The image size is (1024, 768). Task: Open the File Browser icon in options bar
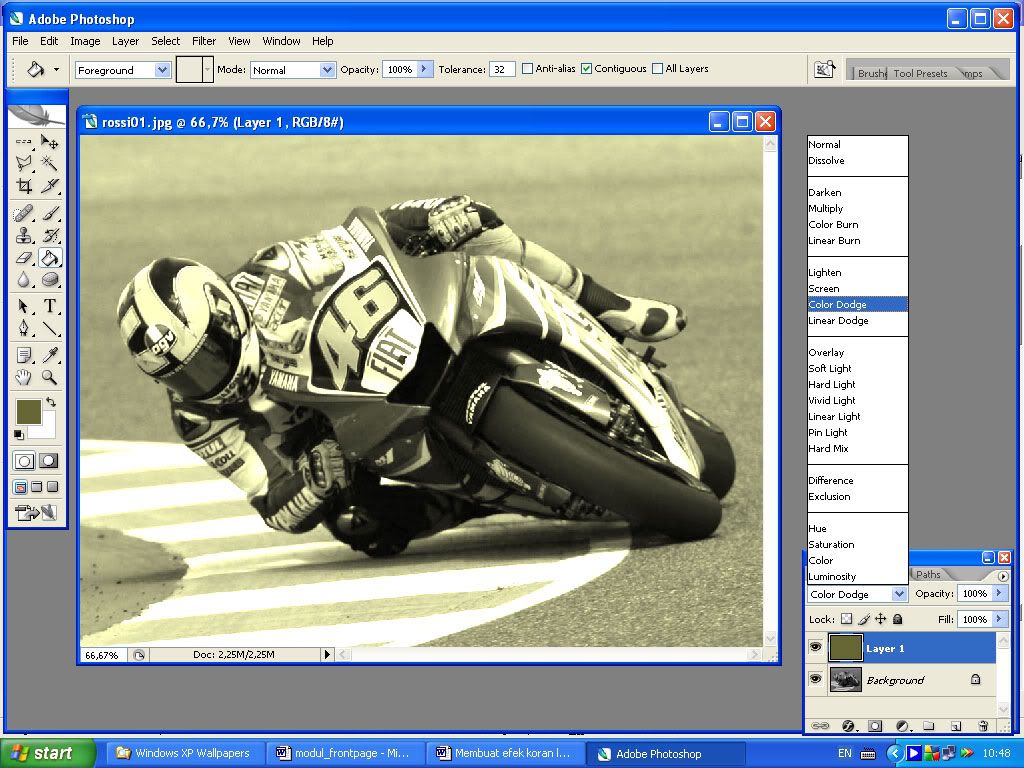[x=824, y=69]
